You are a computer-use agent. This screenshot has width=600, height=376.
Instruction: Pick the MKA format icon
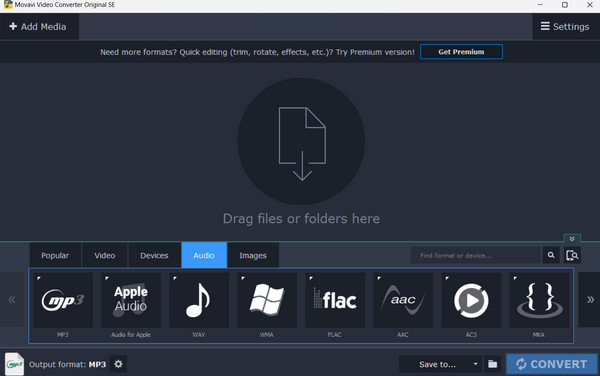coord(540,300)
